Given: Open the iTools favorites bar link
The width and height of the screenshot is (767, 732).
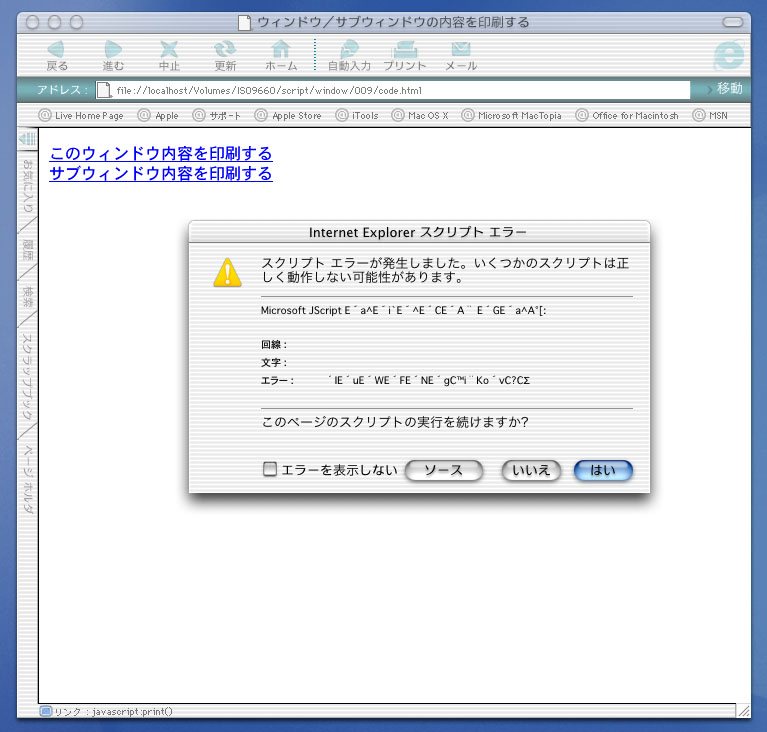Looking at the screenshot, I should [x=357, y=115].
